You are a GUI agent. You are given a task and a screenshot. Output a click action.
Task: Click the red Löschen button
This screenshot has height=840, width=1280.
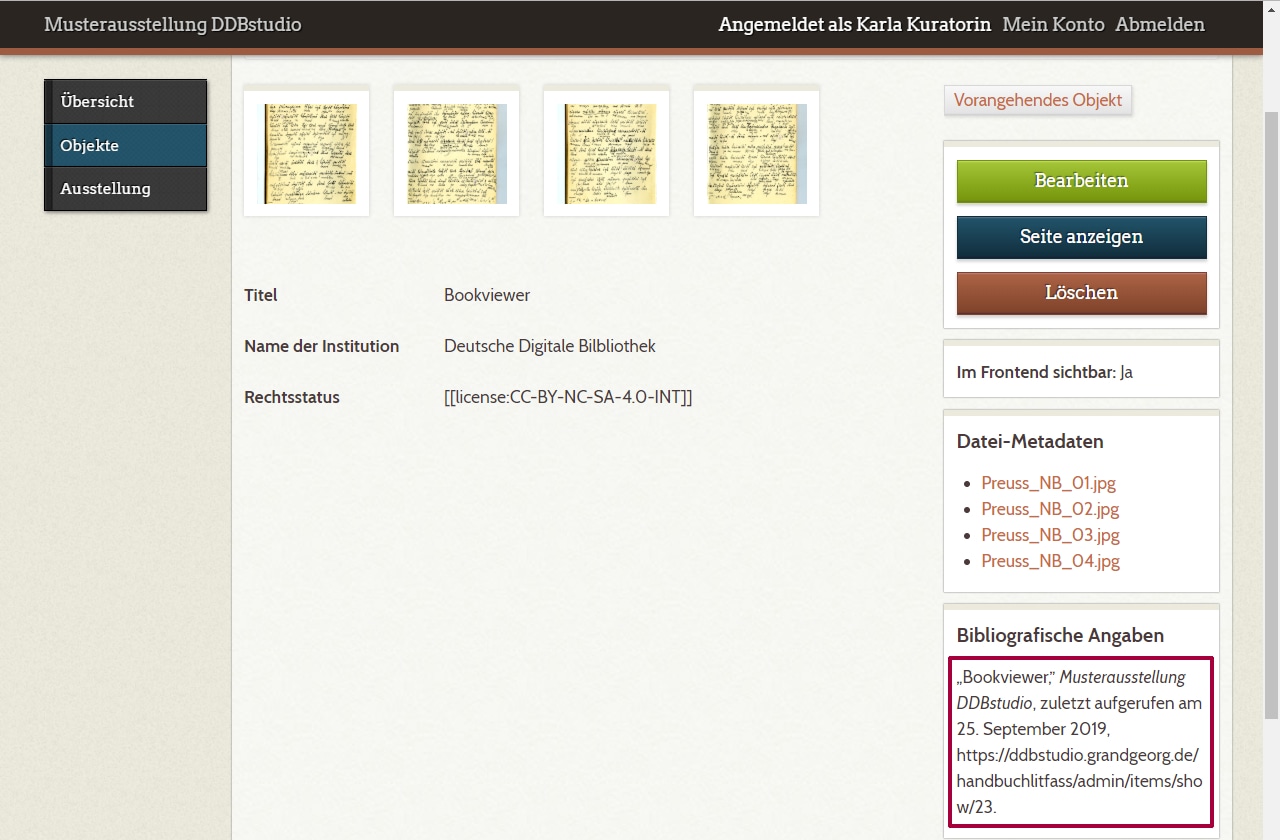pos(1081,293)
